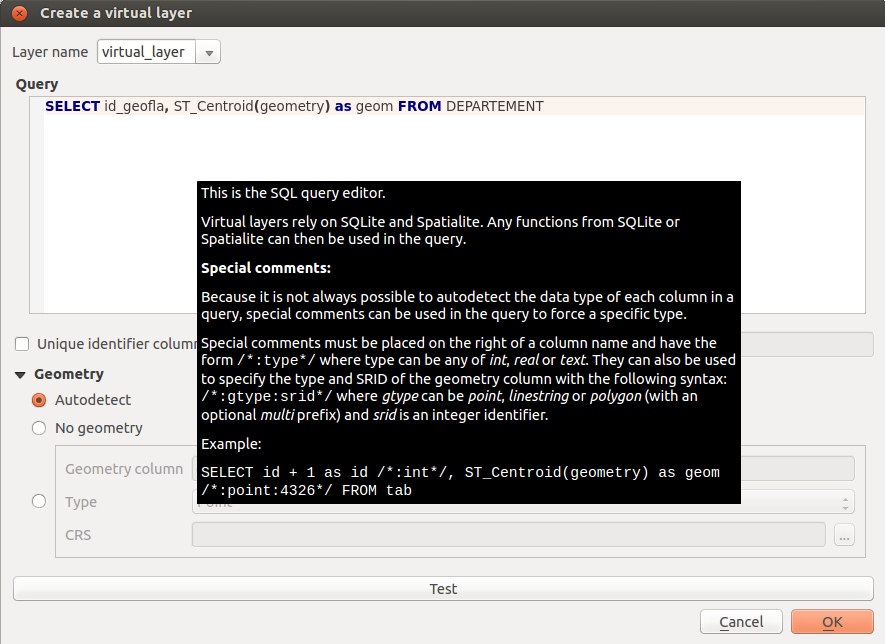
Task: Click the FROM keyword in the query
Action: pos(419,106)
